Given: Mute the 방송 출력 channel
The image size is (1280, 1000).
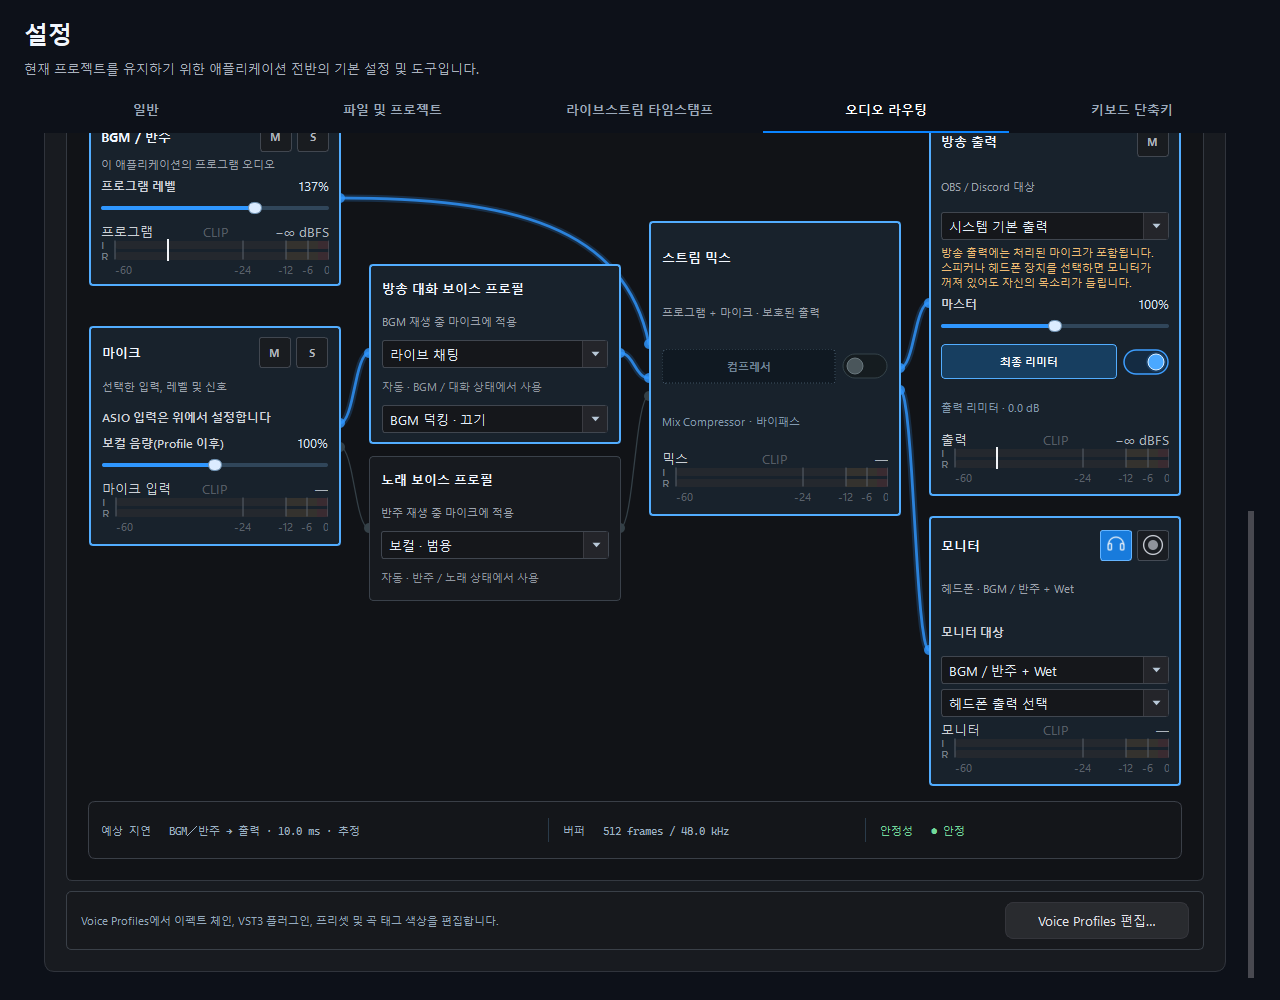Looking at the screenshot, I should click(1152, 143).
